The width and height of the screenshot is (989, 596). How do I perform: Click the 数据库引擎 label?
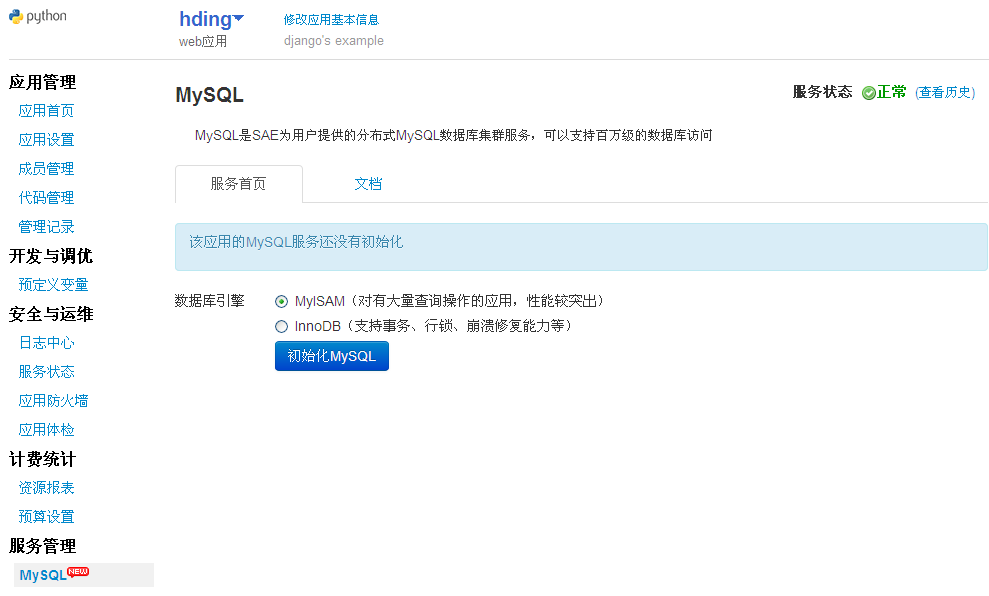pyautogui.click(x=209, y=301)
